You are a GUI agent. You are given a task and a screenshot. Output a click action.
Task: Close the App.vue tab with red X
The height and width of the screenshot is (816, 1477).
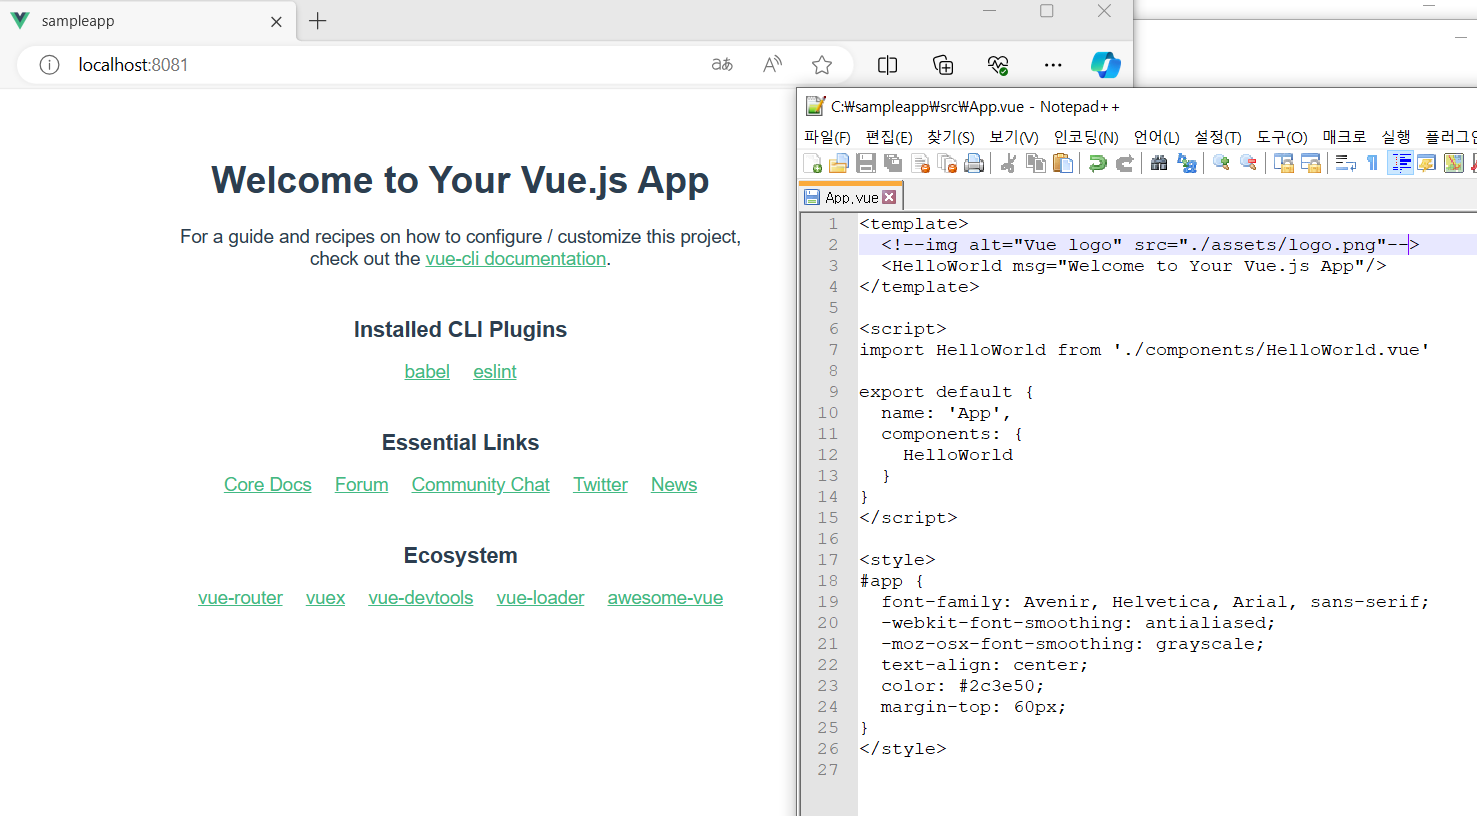889,197
